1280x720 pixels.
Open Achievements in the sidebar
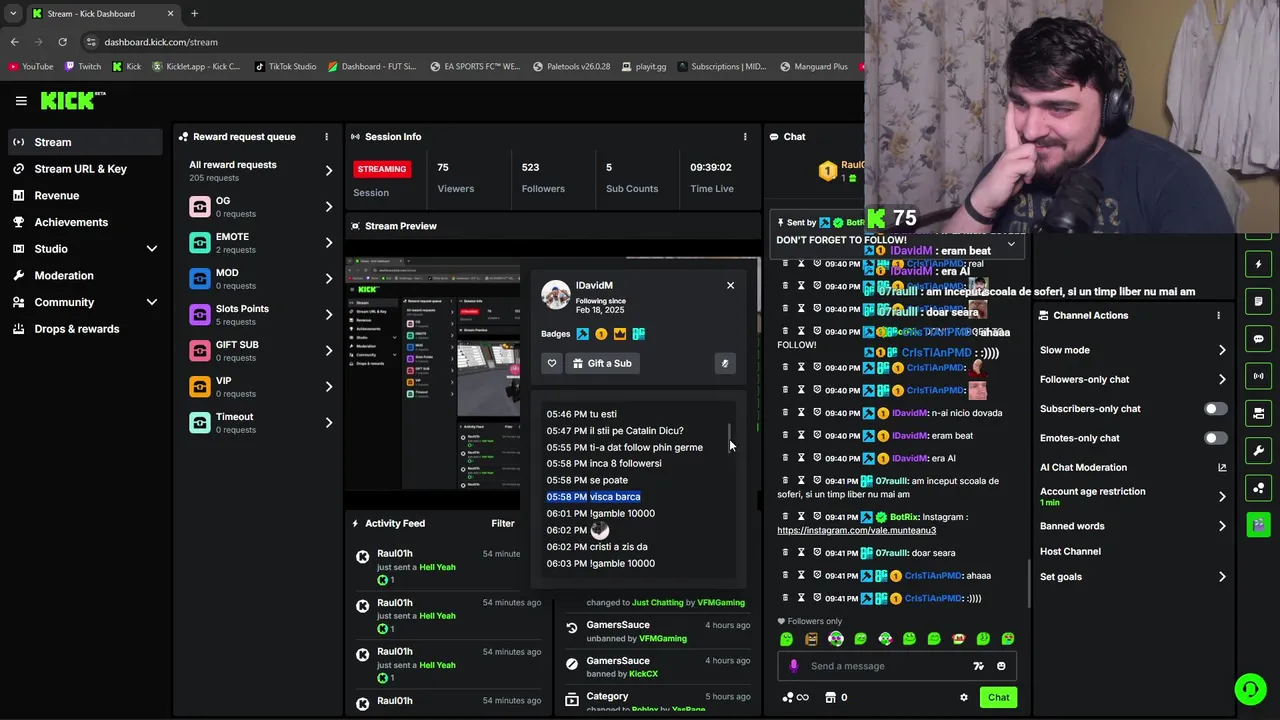coord(85,222)
